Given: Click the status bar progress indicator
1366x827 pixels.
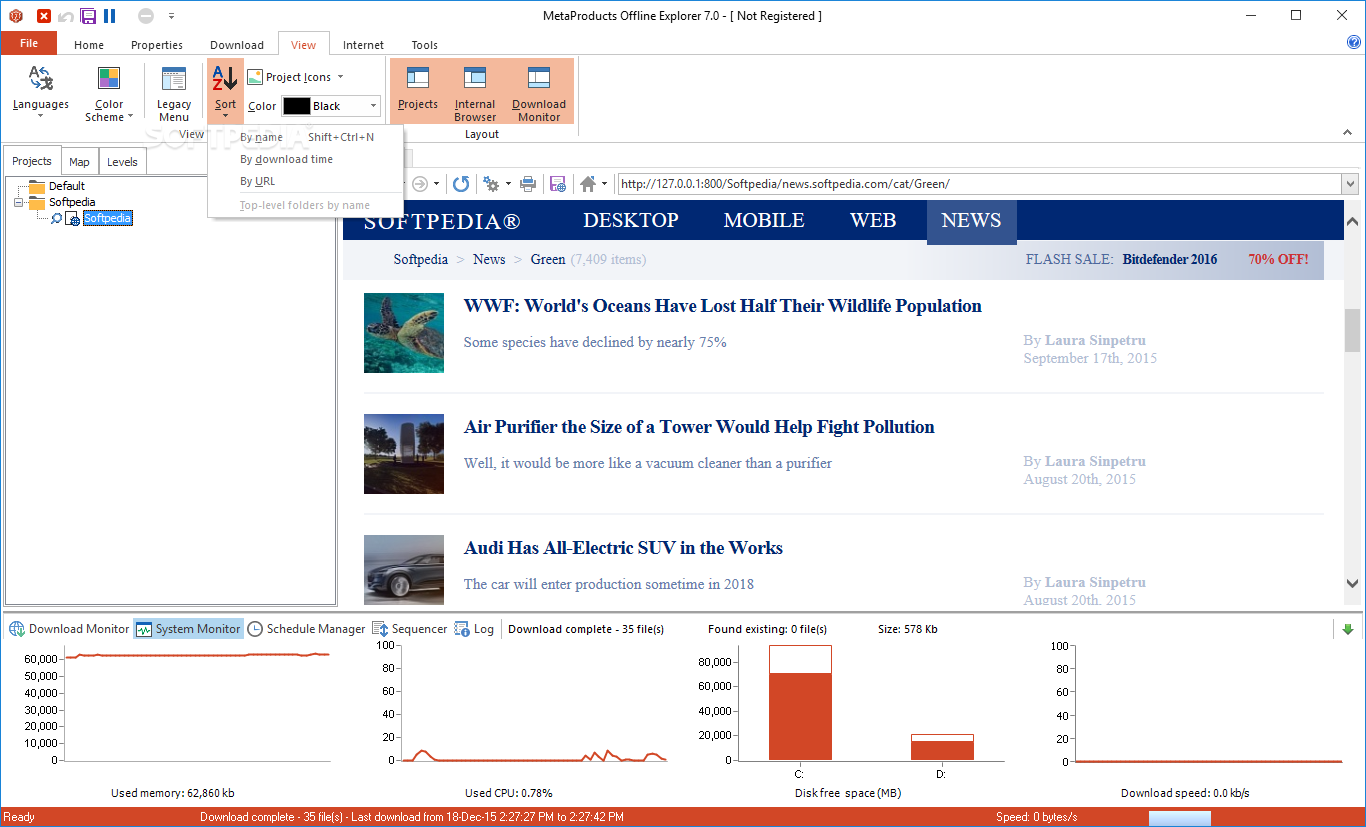Looking at the screenshot, I should point(1180,818).
